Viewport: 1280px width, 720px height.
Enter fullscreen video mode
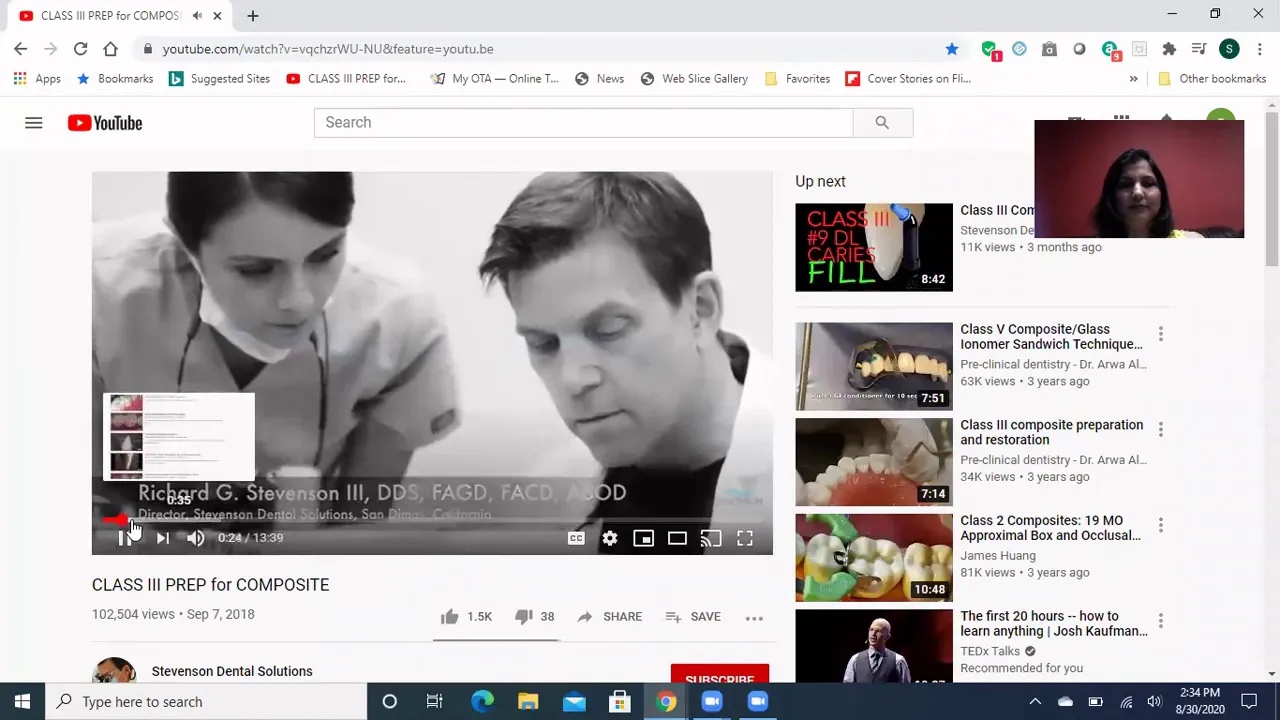click(745, 538)
